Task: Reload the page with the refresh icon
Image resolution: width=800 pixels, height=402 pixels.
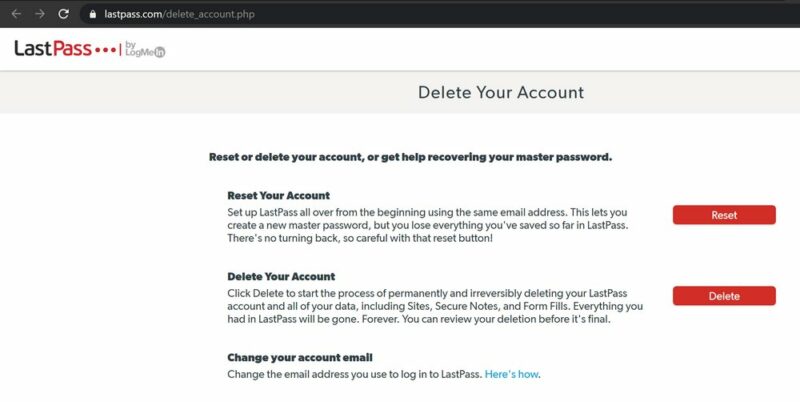Action: click(x=64, y=15)
